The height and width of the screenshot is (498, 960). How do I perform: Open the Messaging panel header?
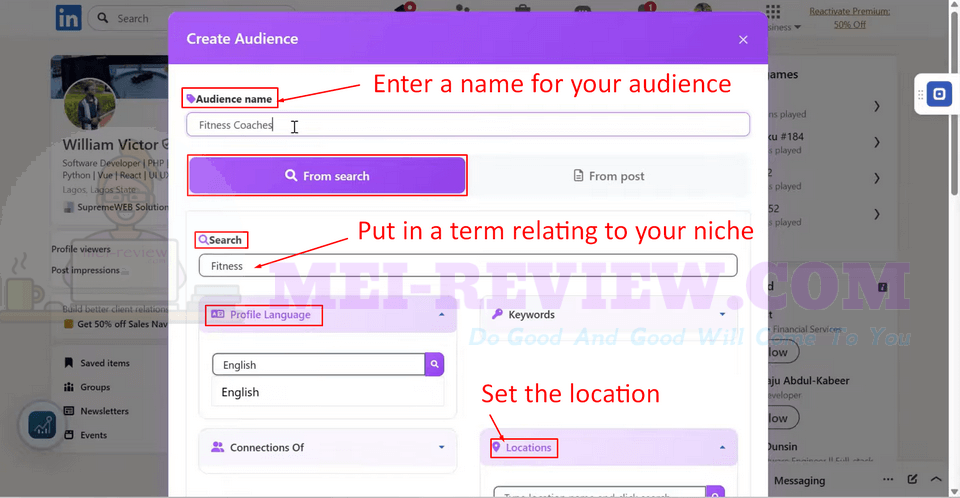tap(800, 481)
